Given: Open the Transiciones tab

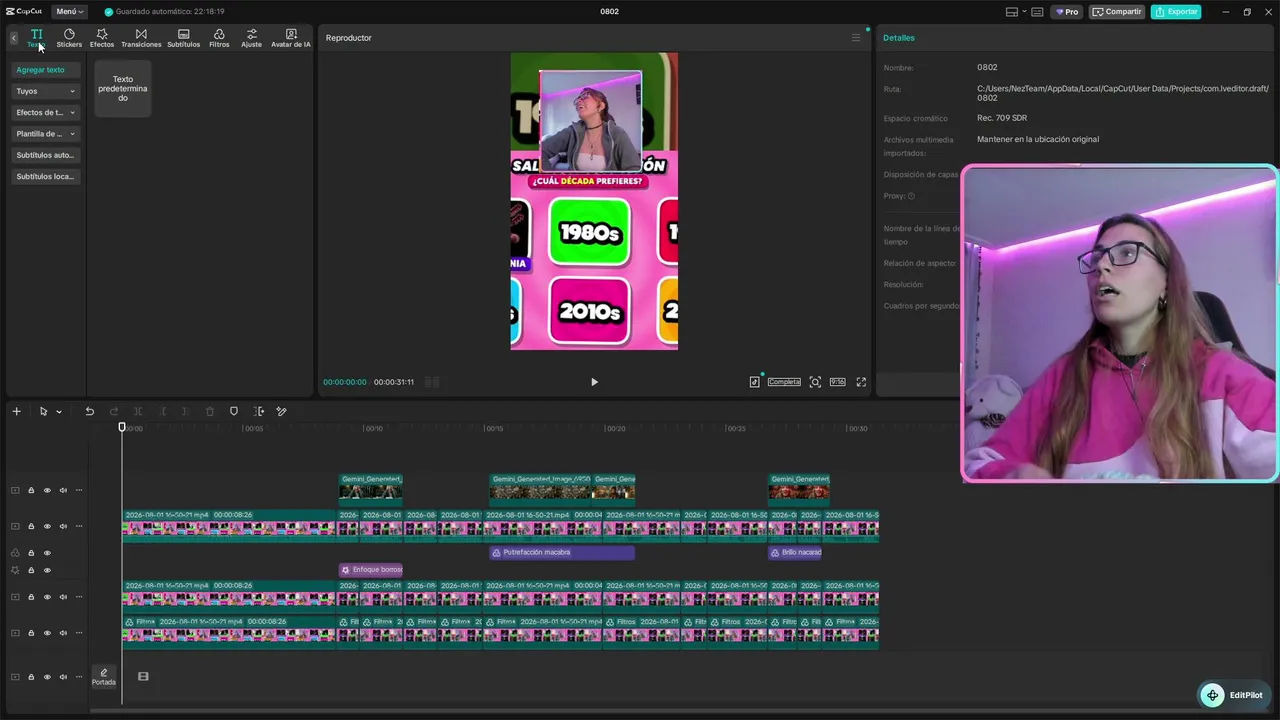Looking at the screenshot, I should tap(141, 38).
